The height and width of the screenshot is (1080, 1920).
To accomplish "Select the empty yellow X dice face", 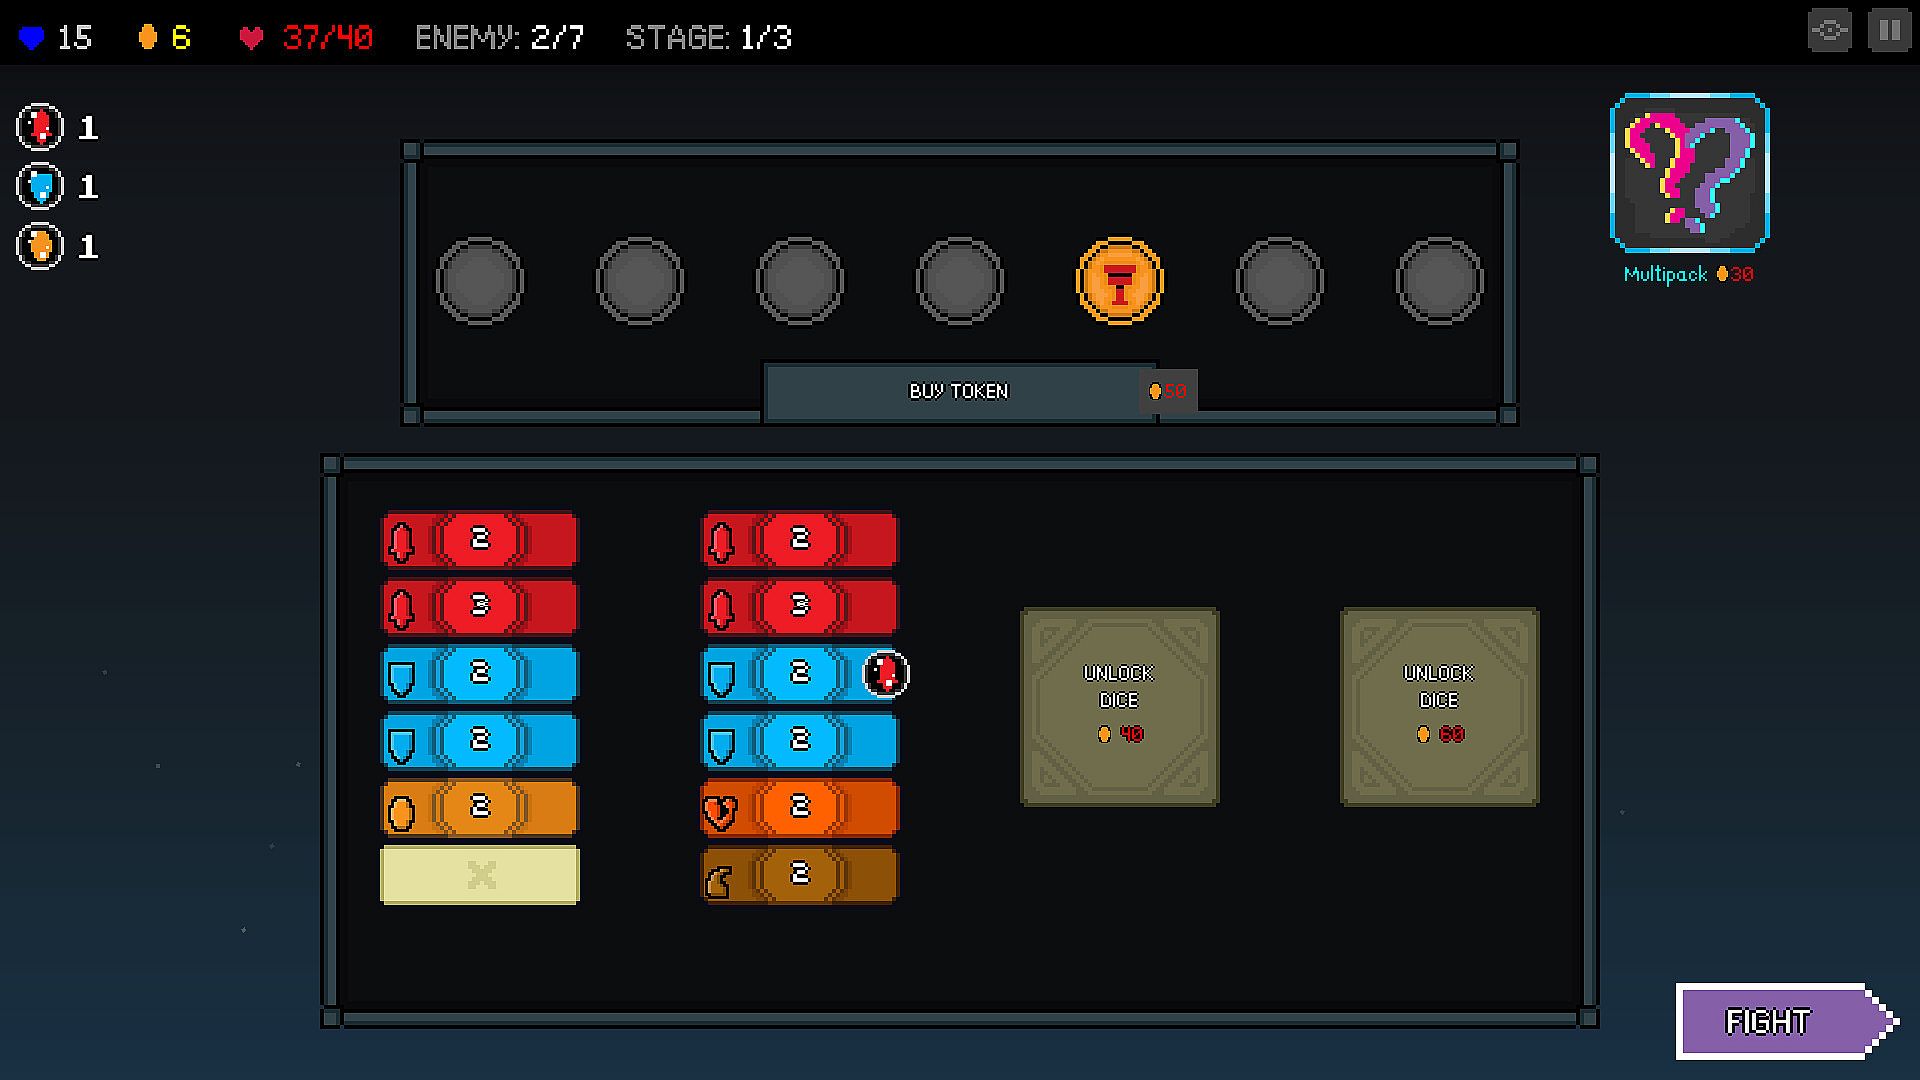I will tap(480, 875).
